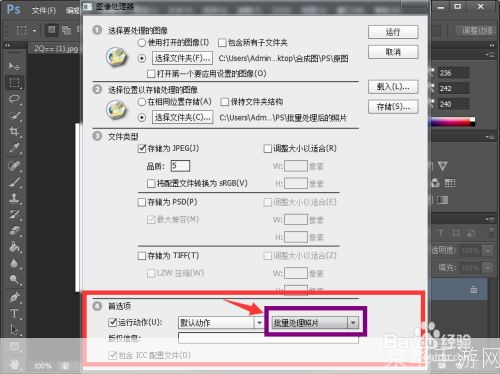Select the Hand tool
Image resolution: width=500 pixels, height=374 pixels.
coord(14,364)
